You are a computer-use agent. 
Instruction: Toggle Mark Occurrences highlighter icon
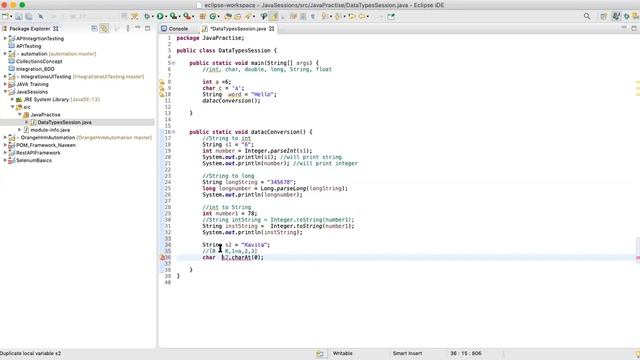point(274,16)
